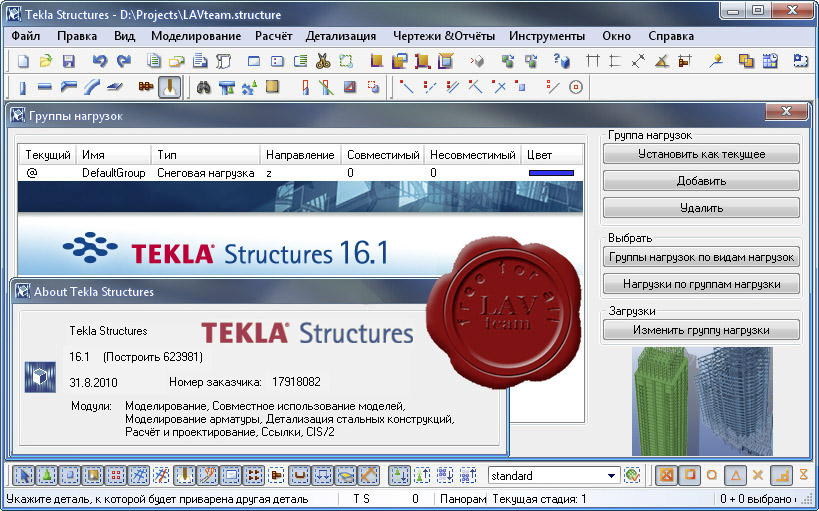The height and width of the screenshot is (511, 819).
Task: Open the Файл menu
Action: point(26,36)
